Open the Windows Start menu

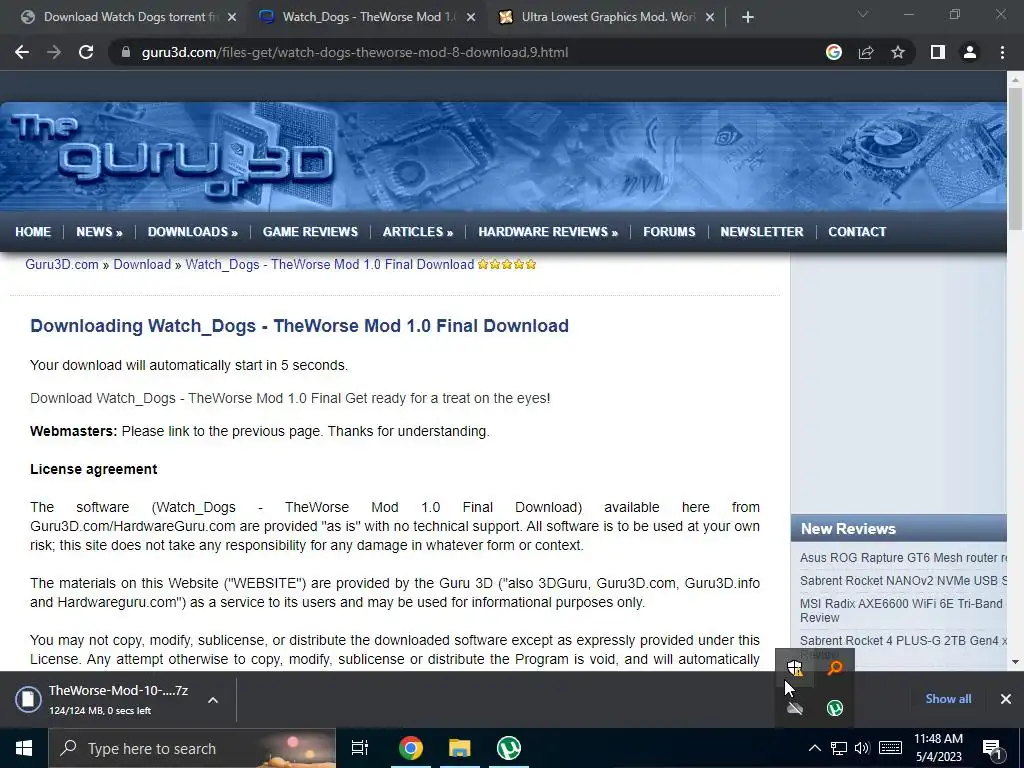click(24, 748)
